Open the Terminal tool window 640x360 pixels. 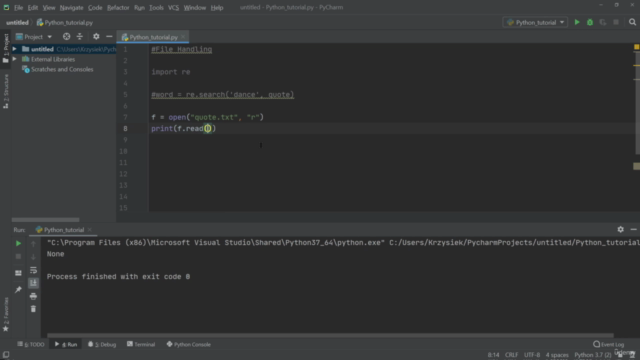(x=141, y=344)
